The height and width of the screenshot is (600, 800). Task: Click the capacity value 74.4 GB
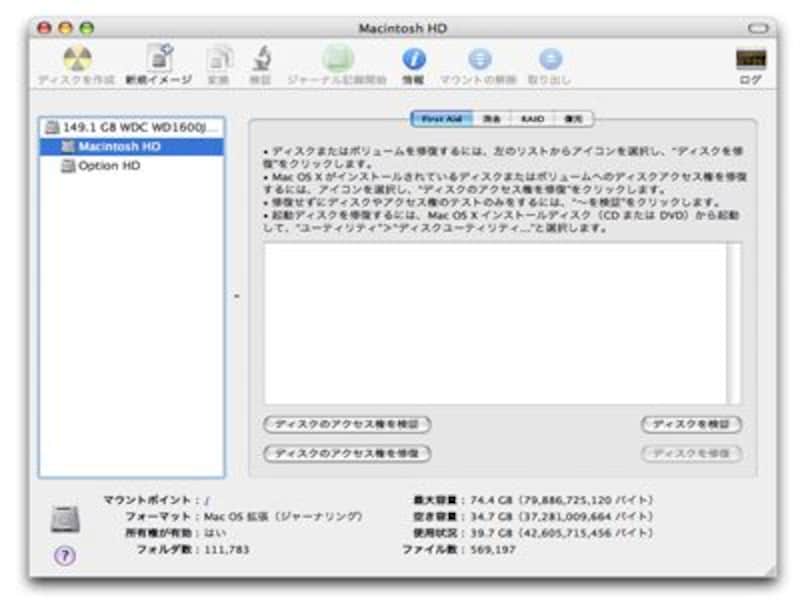491,500
